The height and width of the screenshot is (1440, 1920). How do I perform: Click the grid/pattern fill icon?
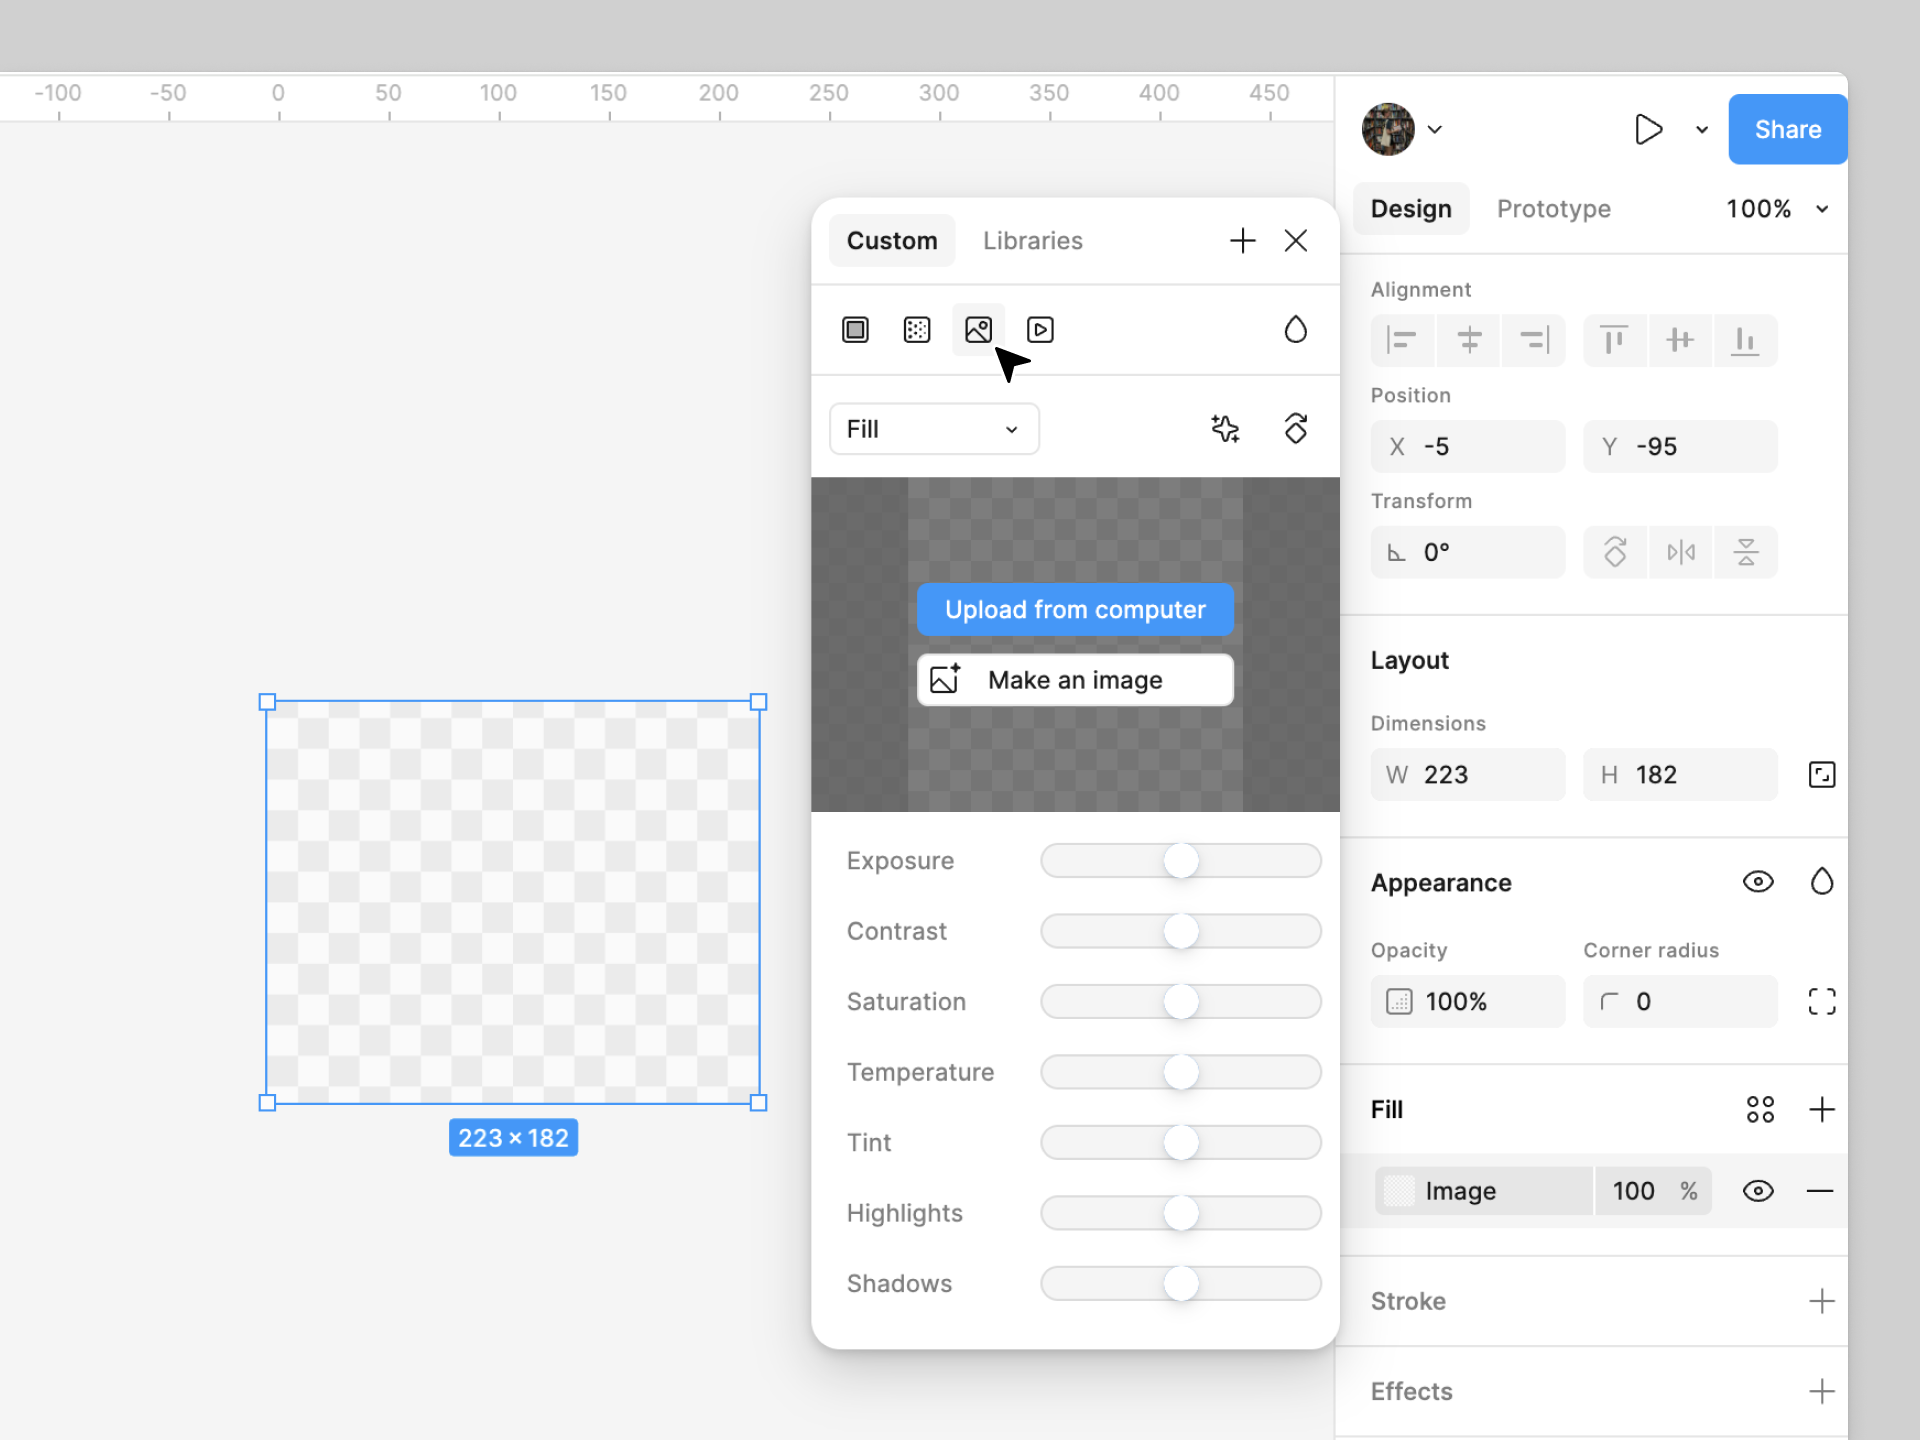click(919, 330)
